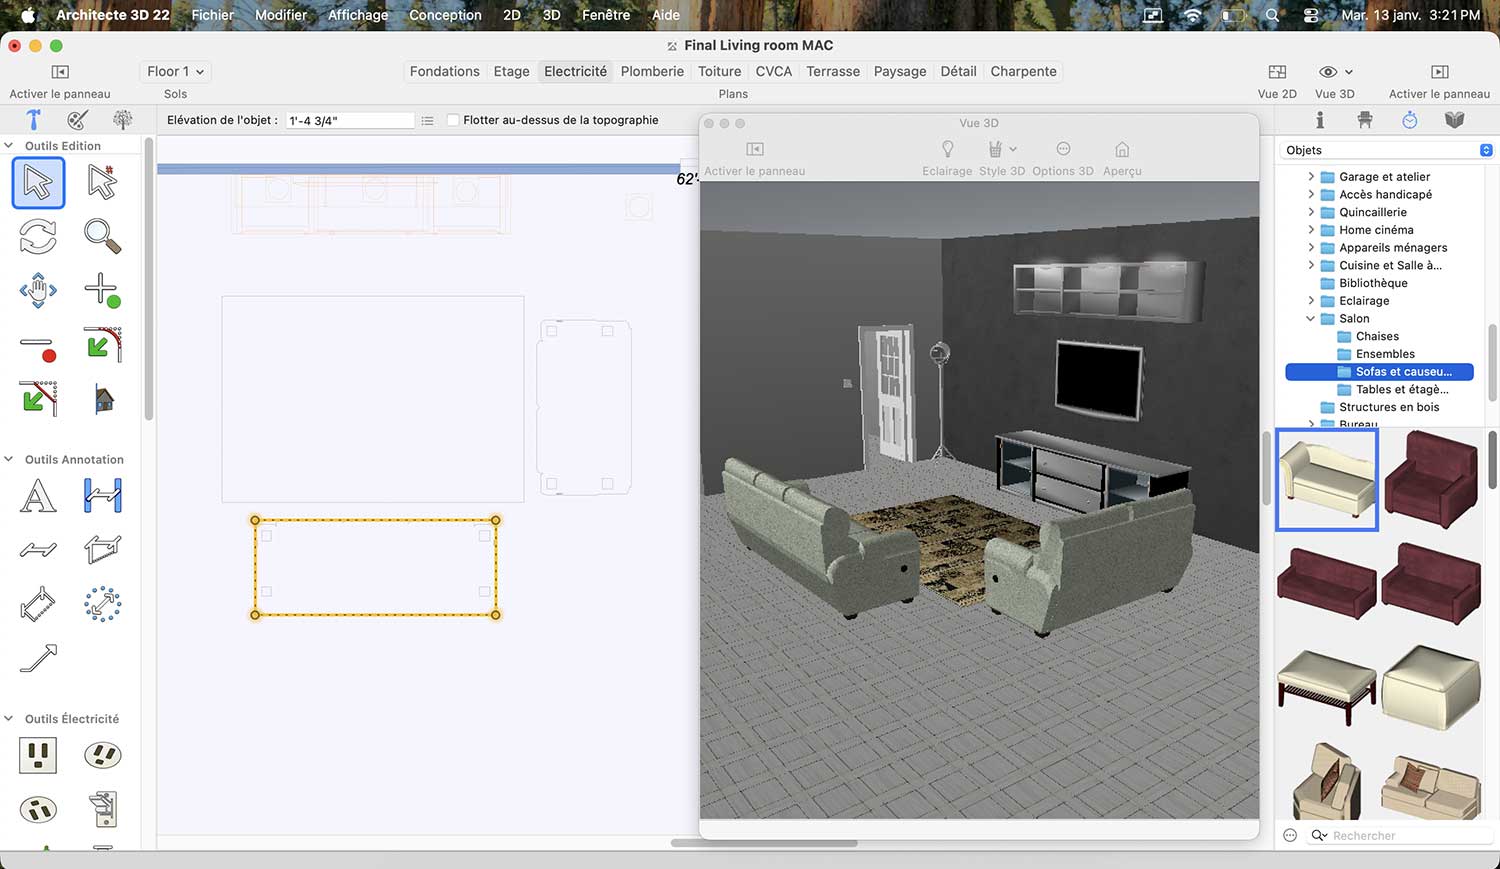Click the rotate arrows tool
The height and width of the screenshot is (869, 1500).
38,237
